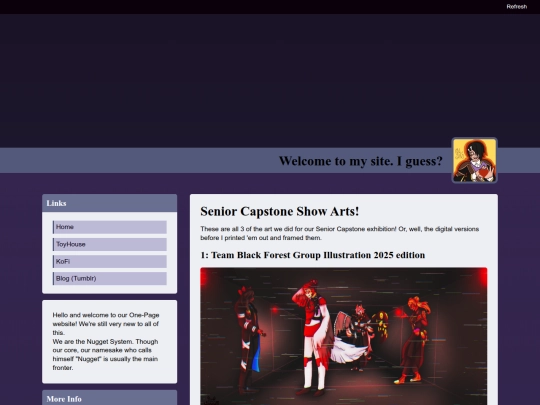Click the 'These are all 3 of the art' description text

[340, 233]
